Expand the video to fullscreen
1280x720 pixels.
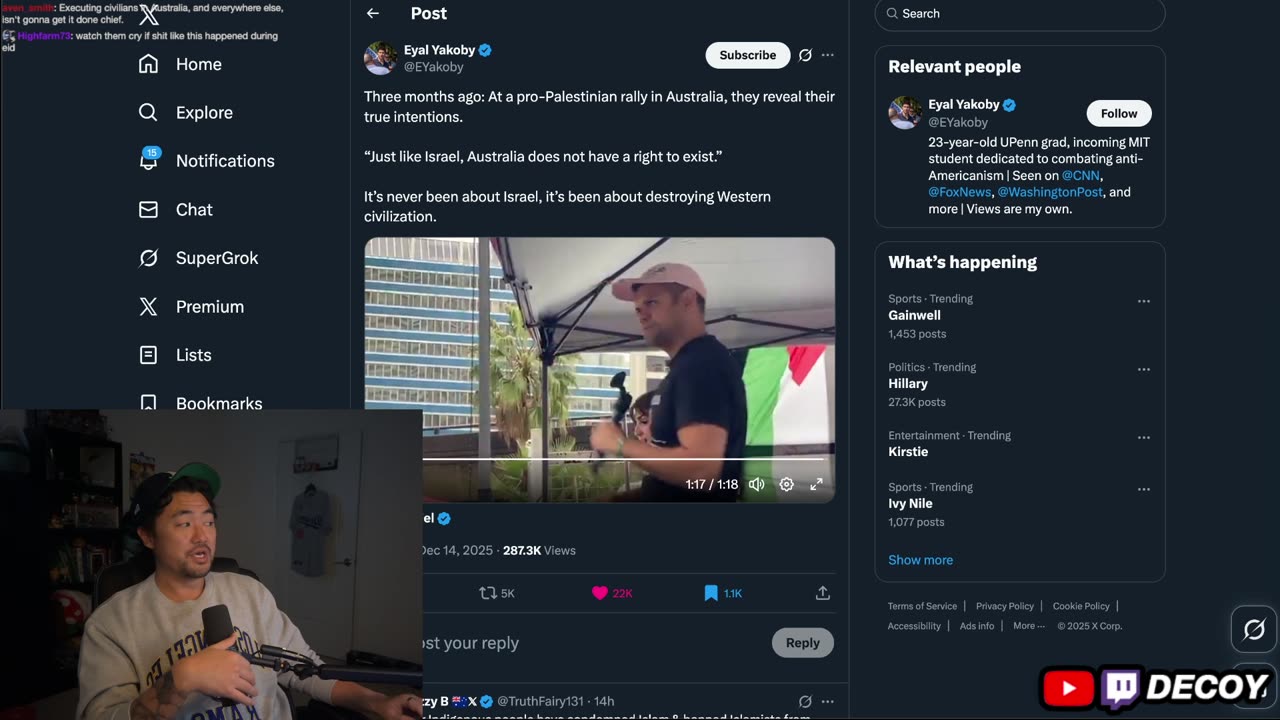tap(816, 484)
